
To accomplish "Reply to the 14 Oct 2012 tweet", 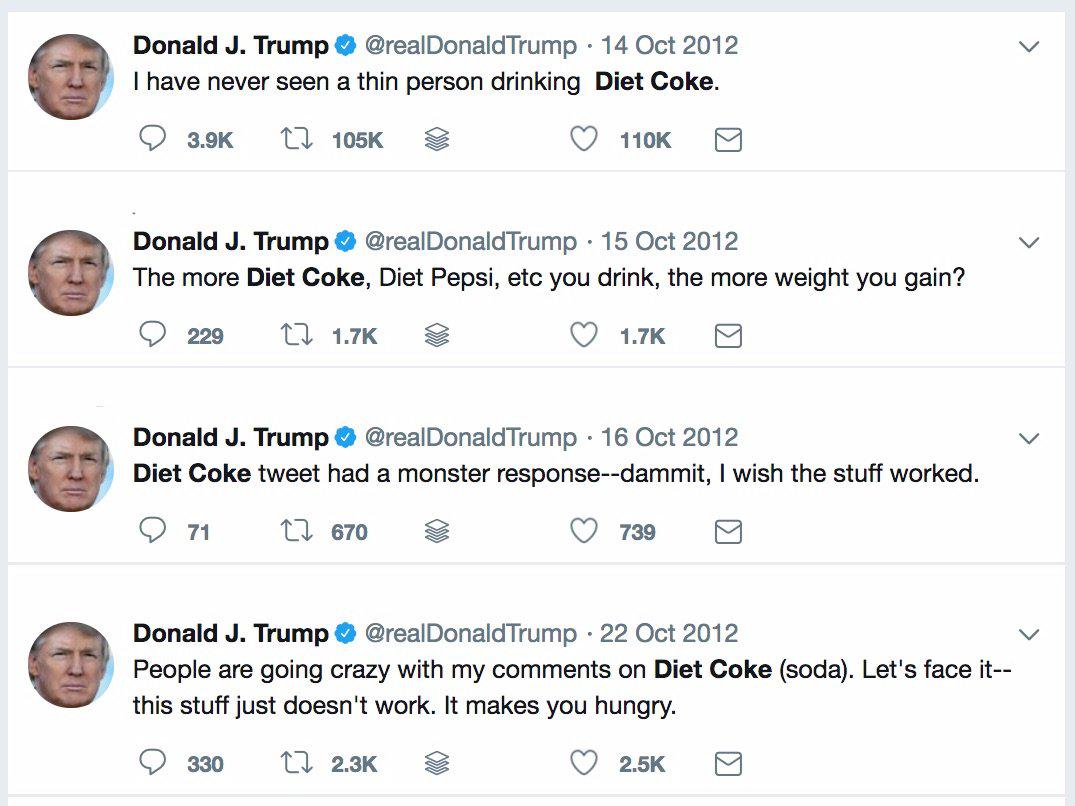I will point(152,140).
